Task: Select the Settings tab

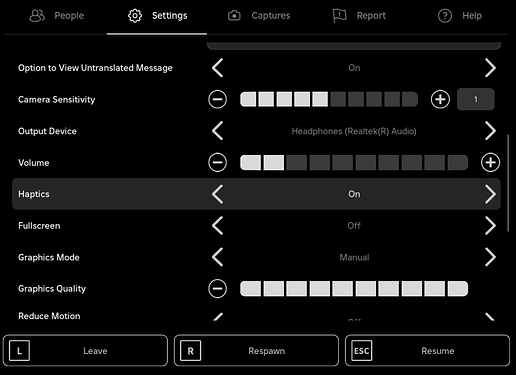Action: point(157,16)
